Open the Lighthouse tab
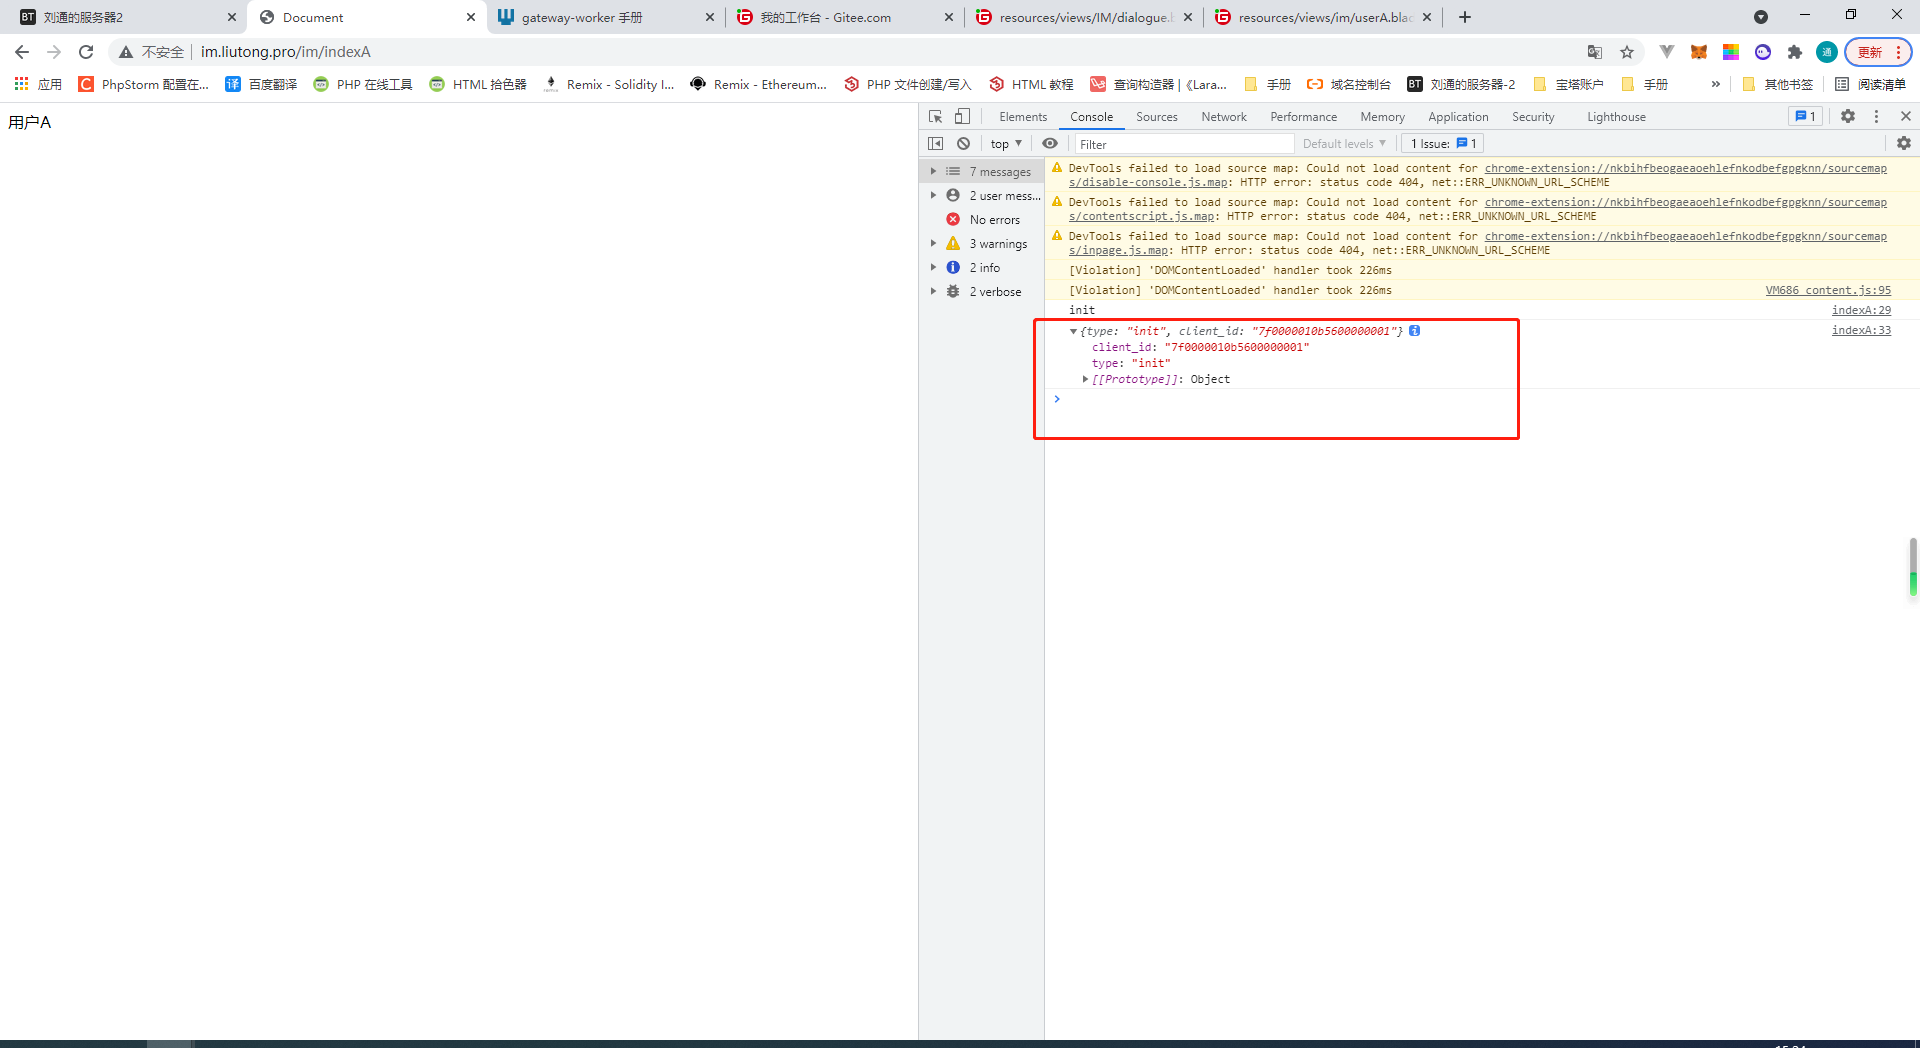1920x1048 pixels. [1616, 117]
